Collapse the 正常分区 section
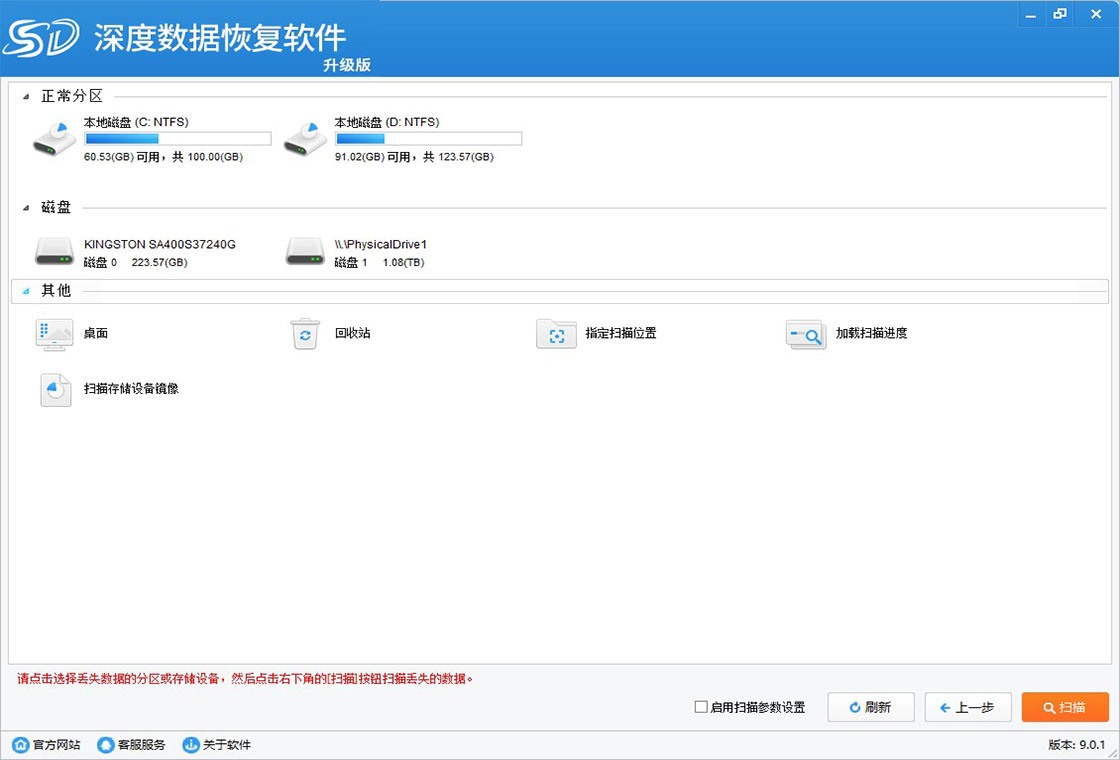Screen dimensions: 1120x760 26,96
